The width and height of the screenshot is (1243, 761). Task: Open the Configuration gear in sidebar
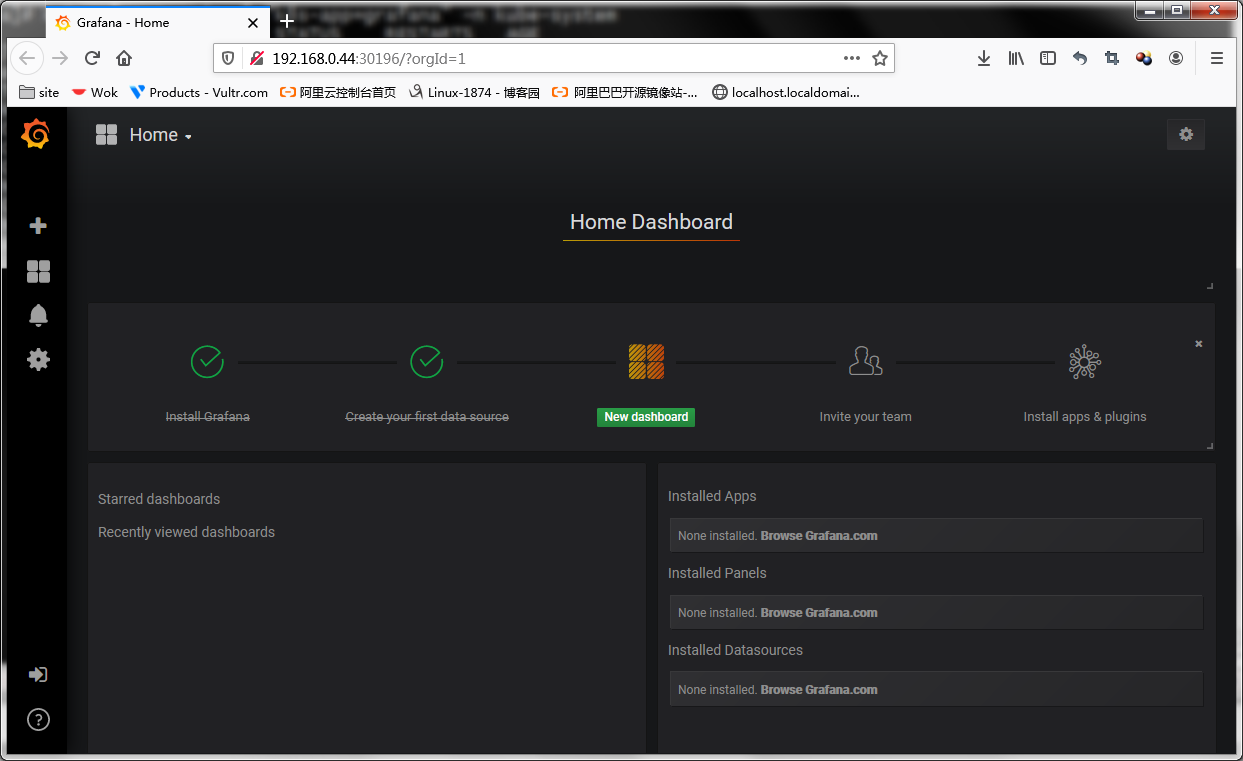38,359
